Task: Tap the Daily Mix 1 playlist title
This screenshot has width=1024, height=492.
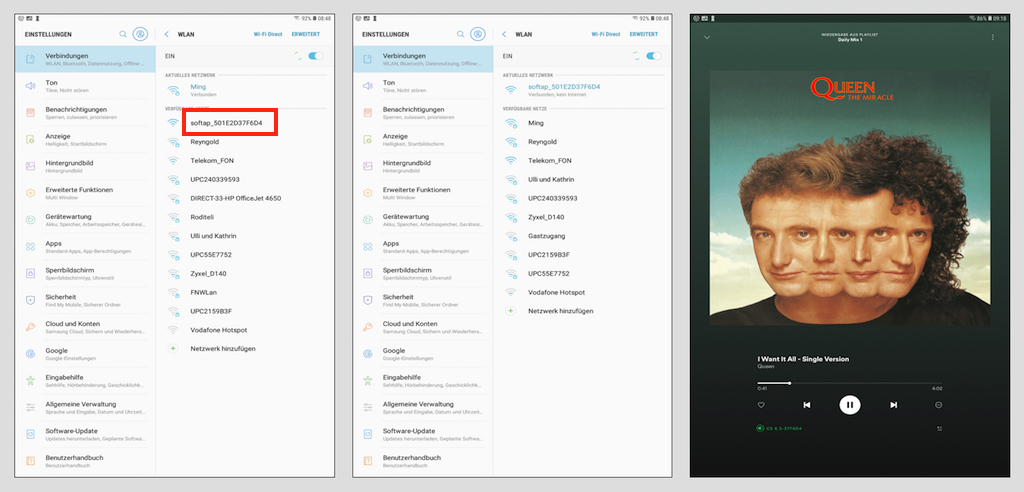Action: click(x=850, y=40)
